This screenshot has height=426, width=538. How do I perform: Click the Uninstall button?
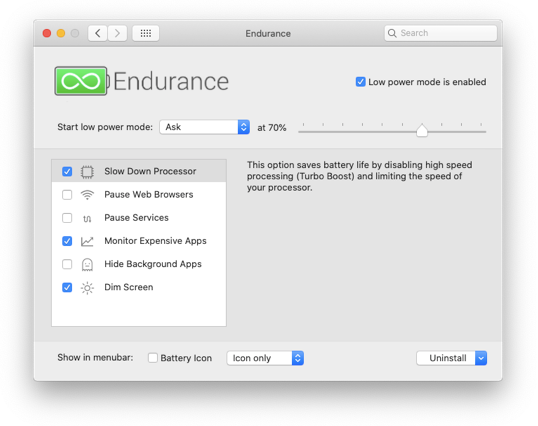(446, 358)
